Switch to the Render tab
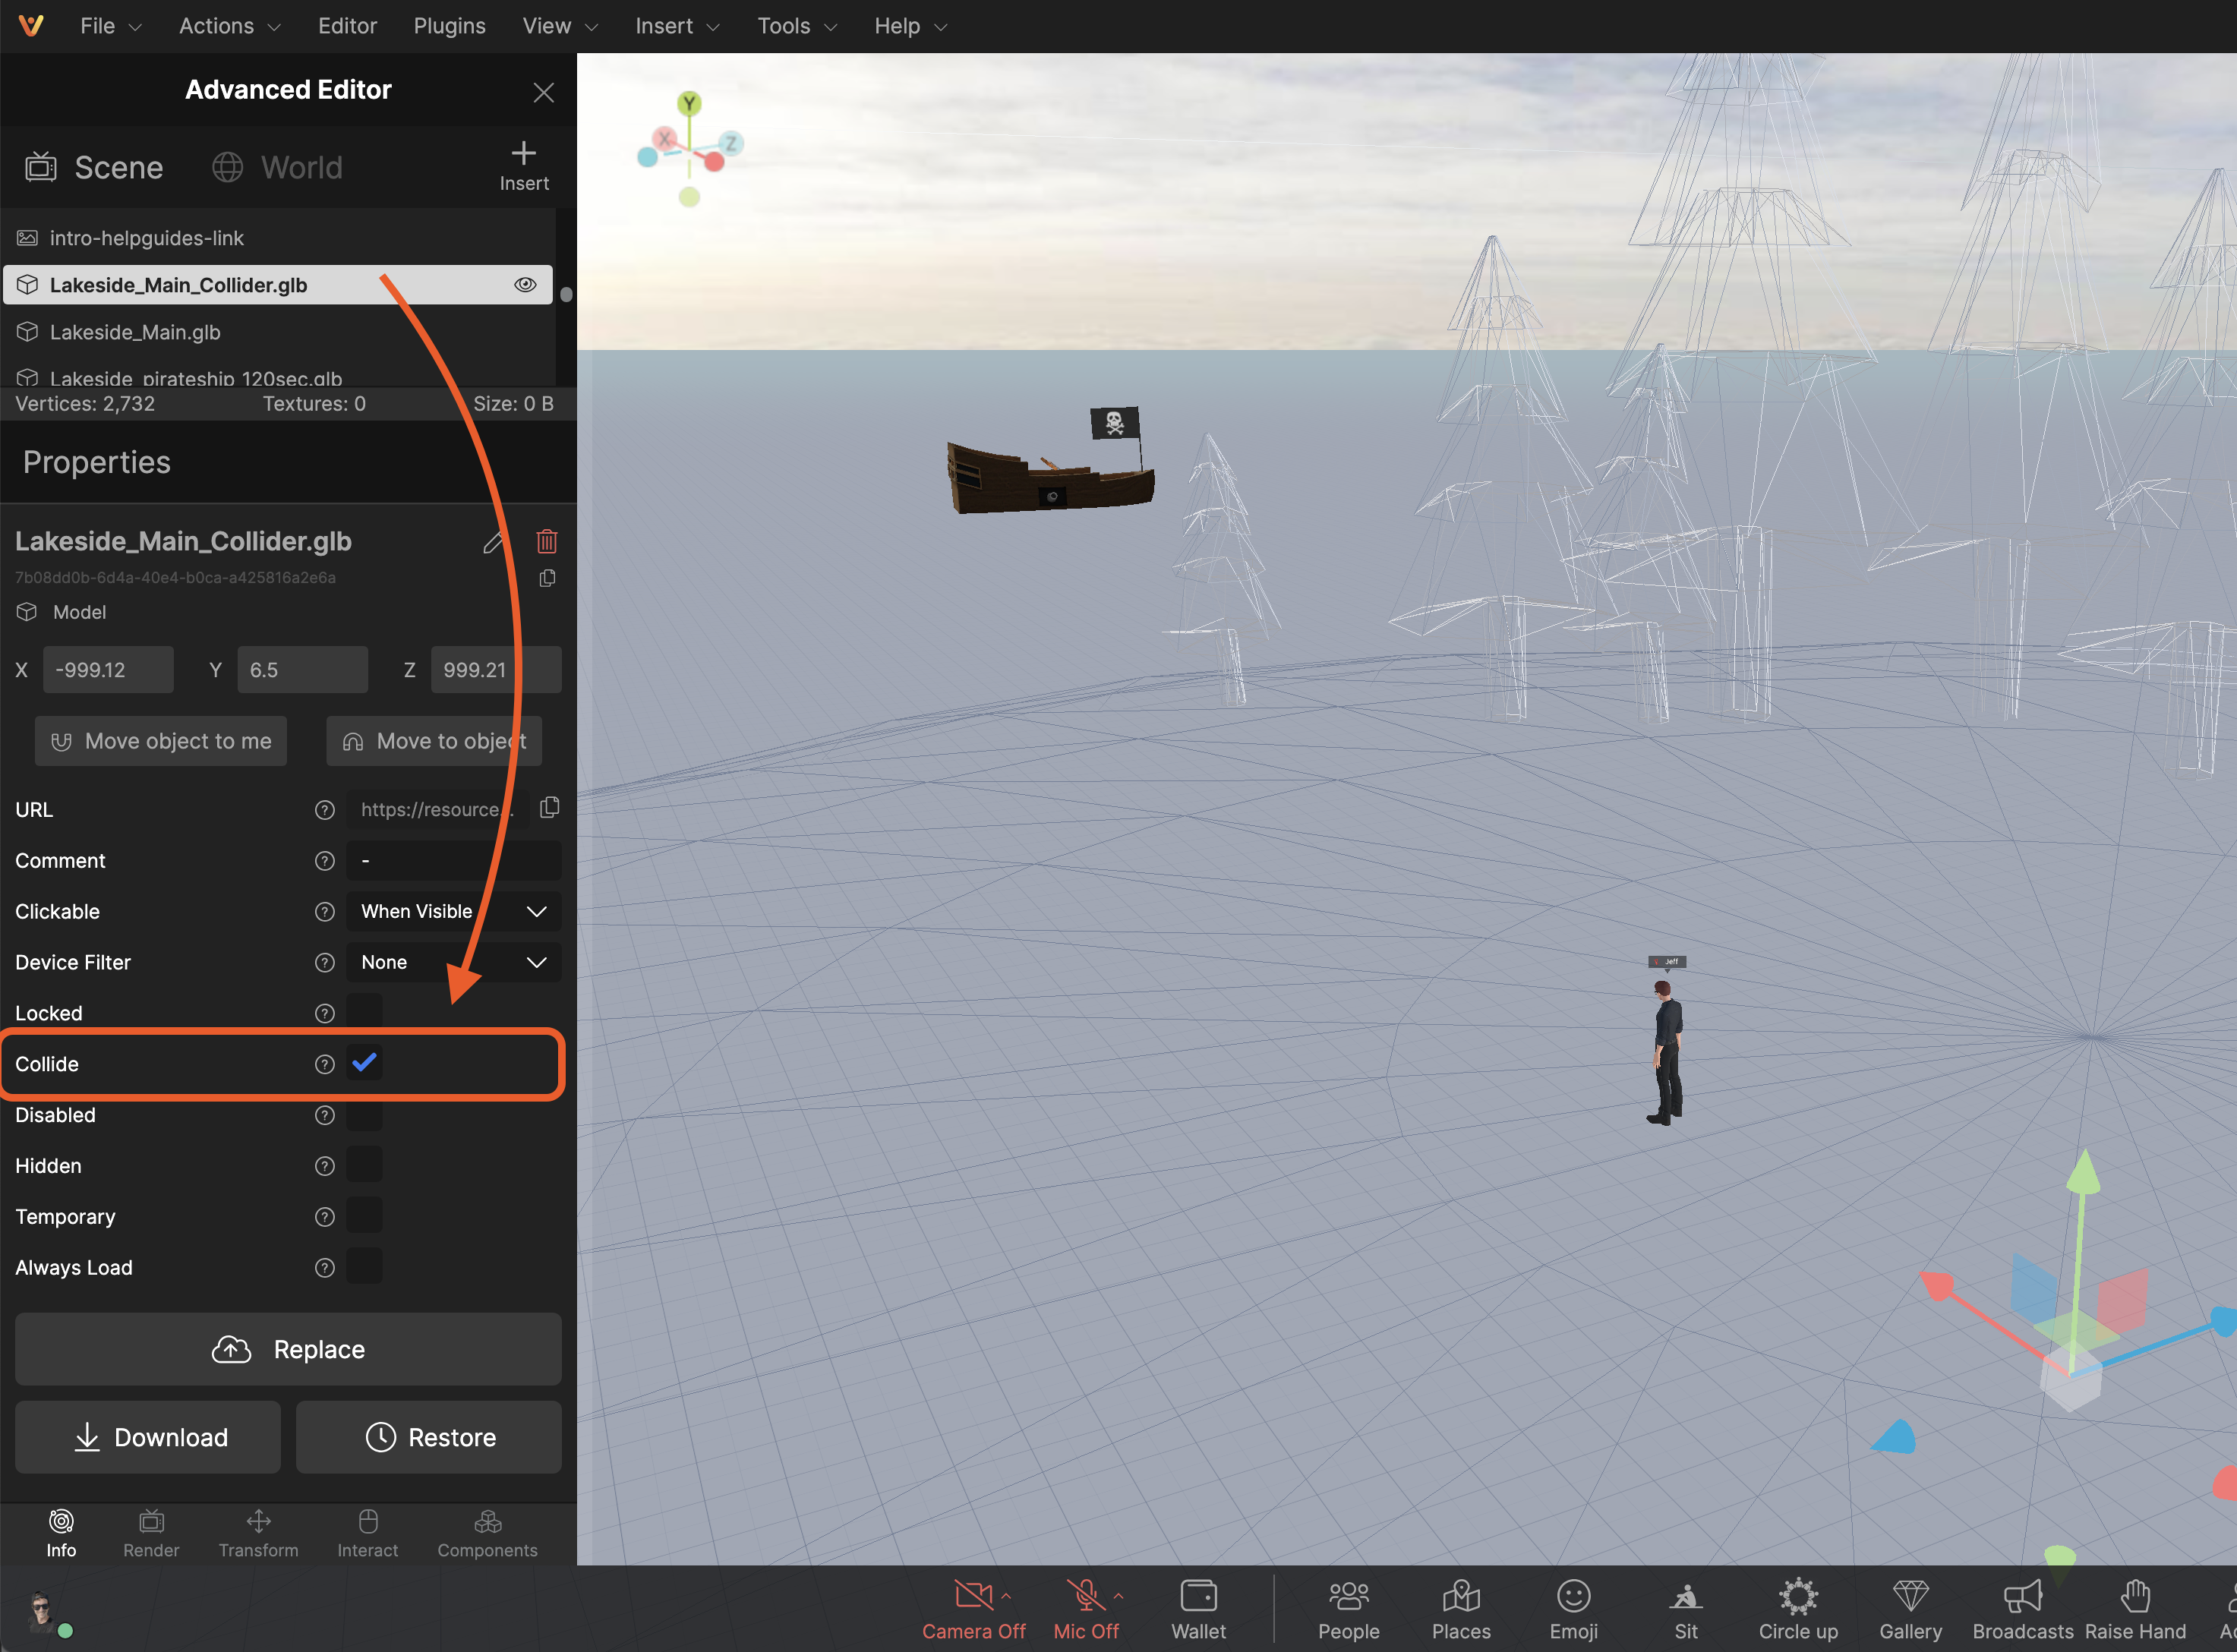Image resolution: width=2237 pixels, height=1652 pixels. coord(151,1534)
